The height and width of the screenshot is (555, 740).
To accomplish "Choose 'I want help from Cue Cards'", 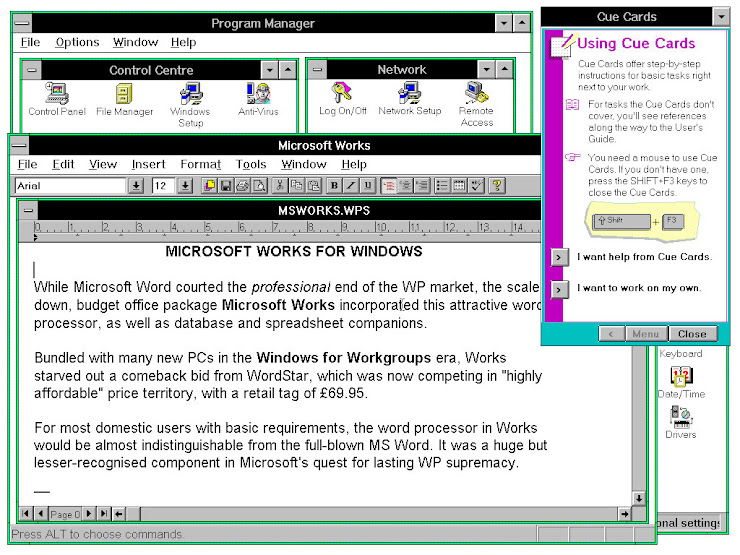I will (x=559, y=257).
